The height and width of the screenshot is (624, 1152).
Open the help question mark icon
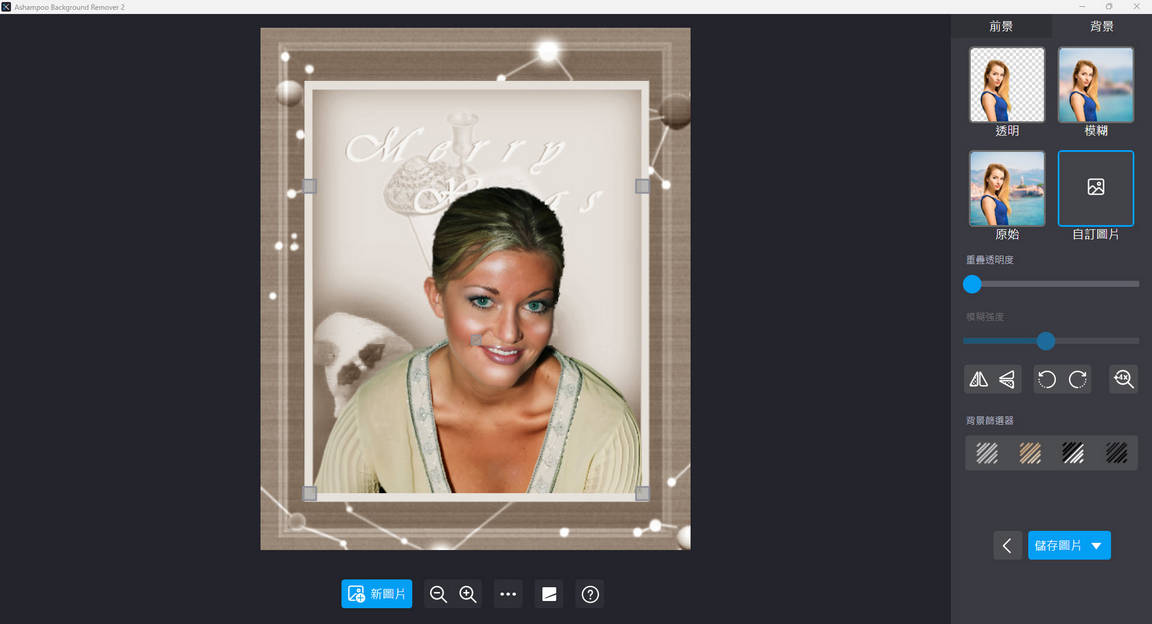590,594
